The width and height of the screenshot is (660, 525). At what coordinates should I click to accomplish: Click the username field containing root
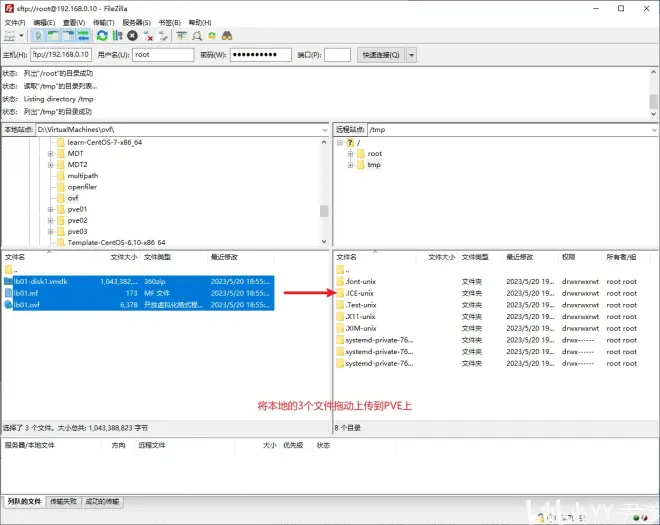163,55
